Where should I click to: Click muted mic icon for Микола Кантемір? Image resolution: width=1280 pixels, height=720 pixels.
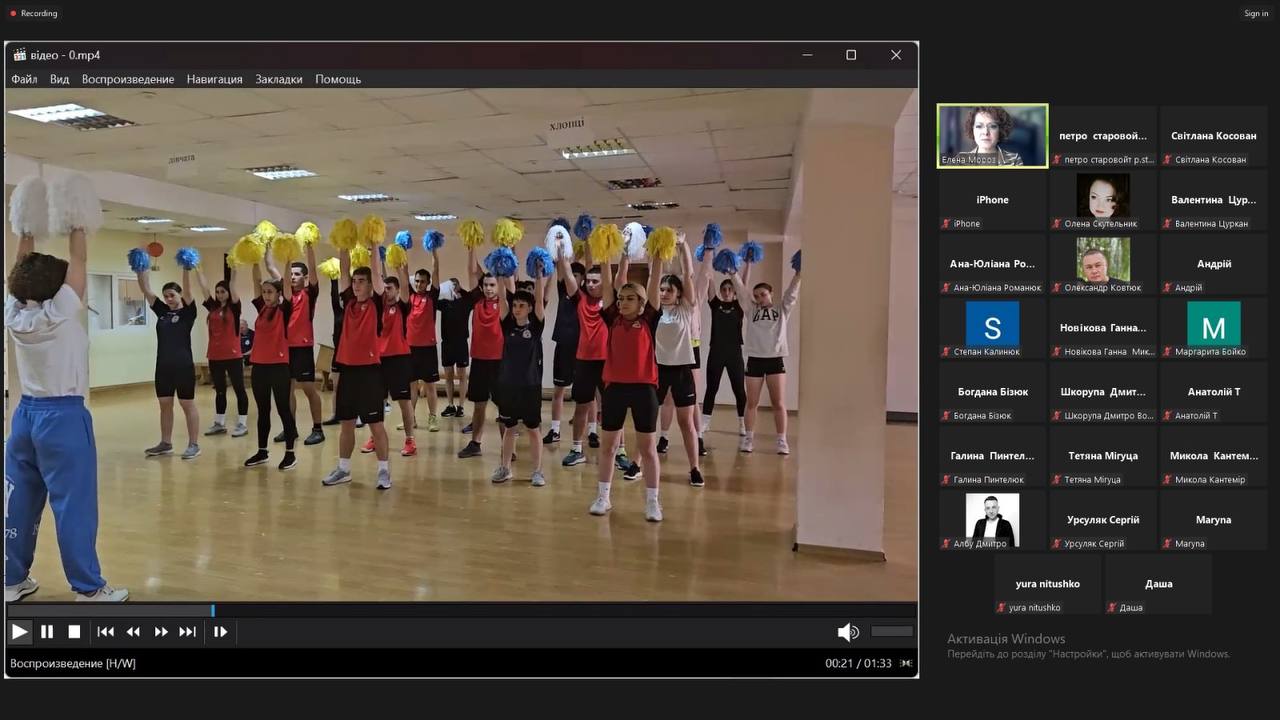click(1168, 480)
